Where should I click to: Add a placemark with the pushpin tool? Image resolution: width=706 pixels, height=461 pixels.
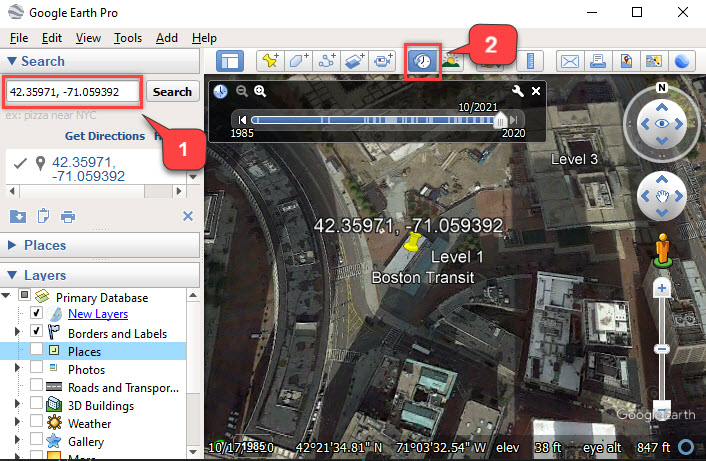(270, 61)
